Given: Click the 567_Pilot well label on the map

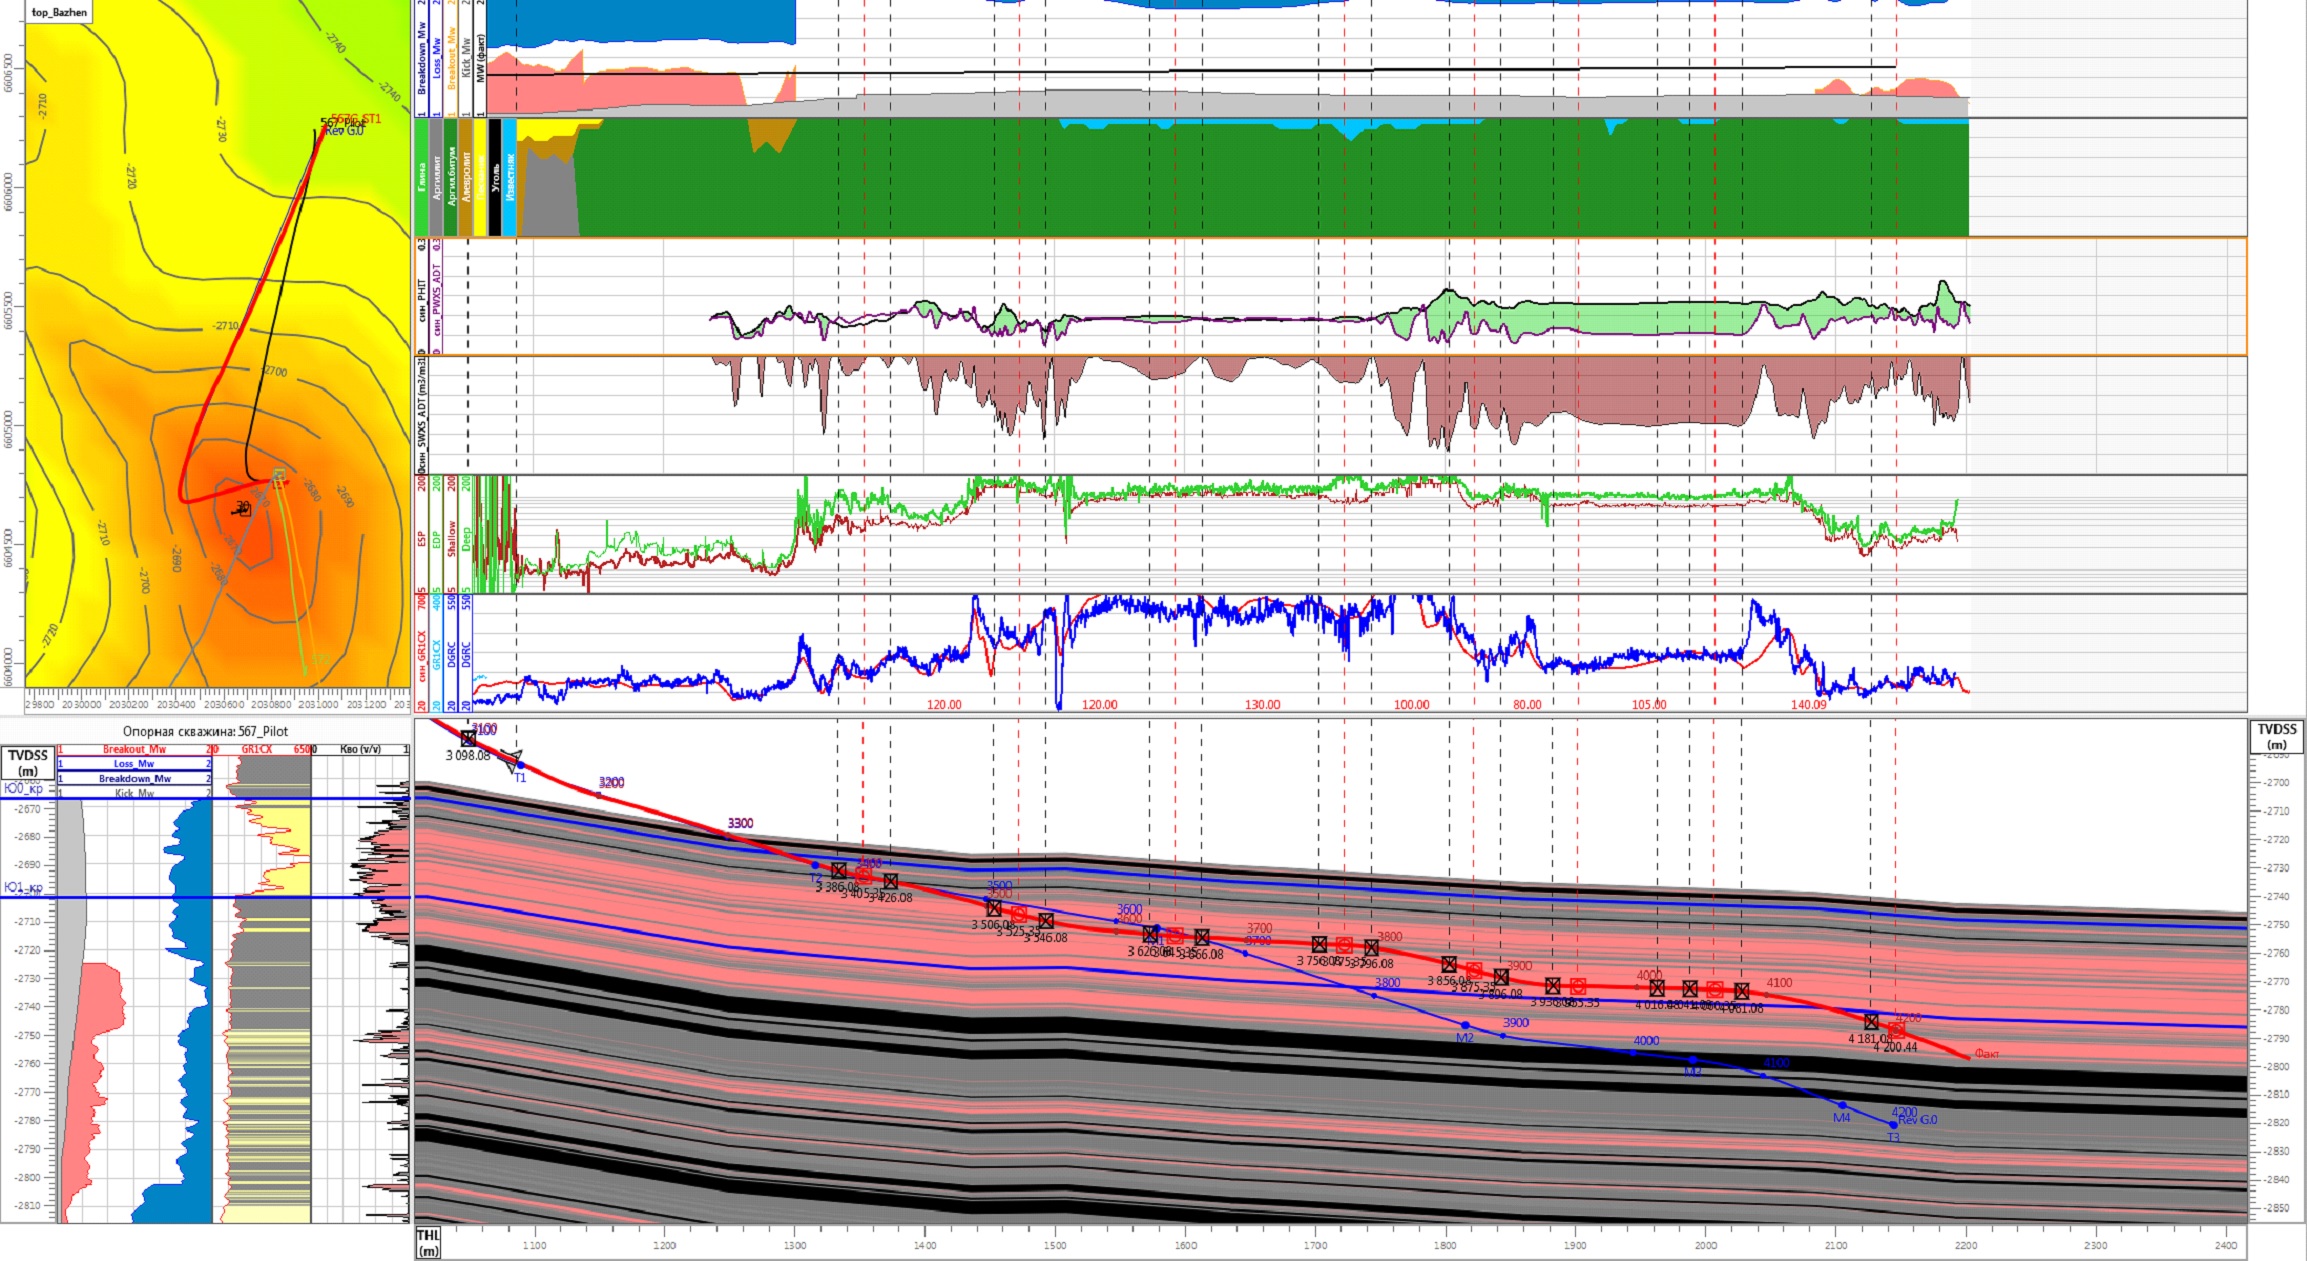Looking at the screenshot, I should [343, 123].
